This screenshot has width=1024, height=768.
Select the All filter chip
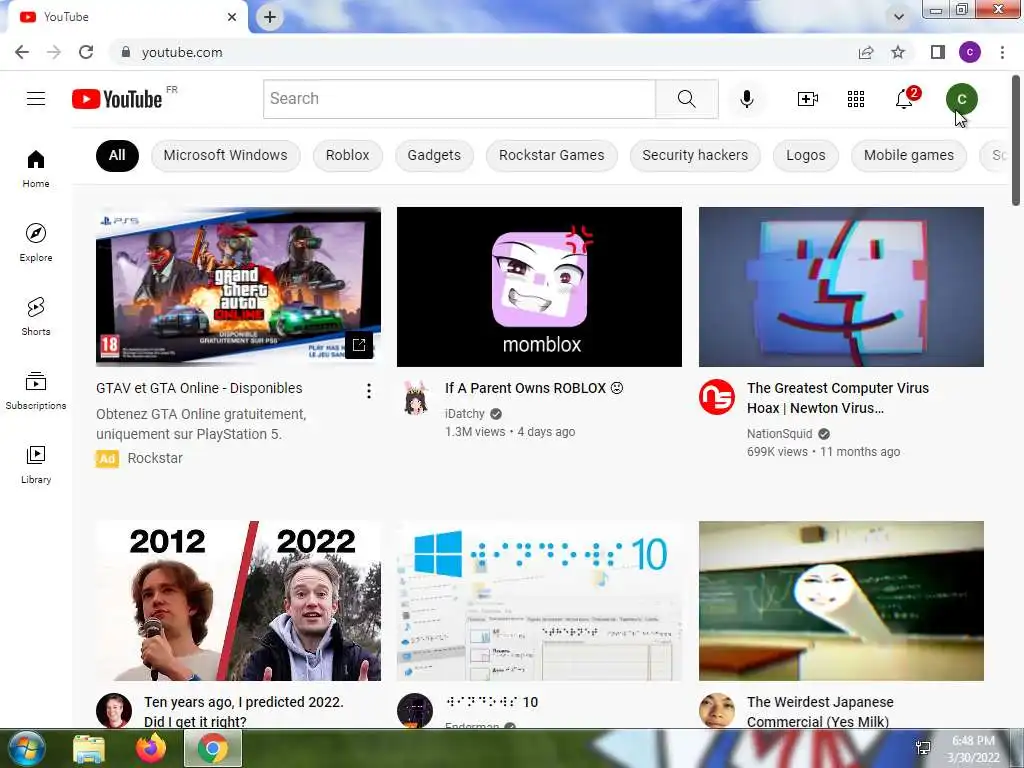coord(117,155)
